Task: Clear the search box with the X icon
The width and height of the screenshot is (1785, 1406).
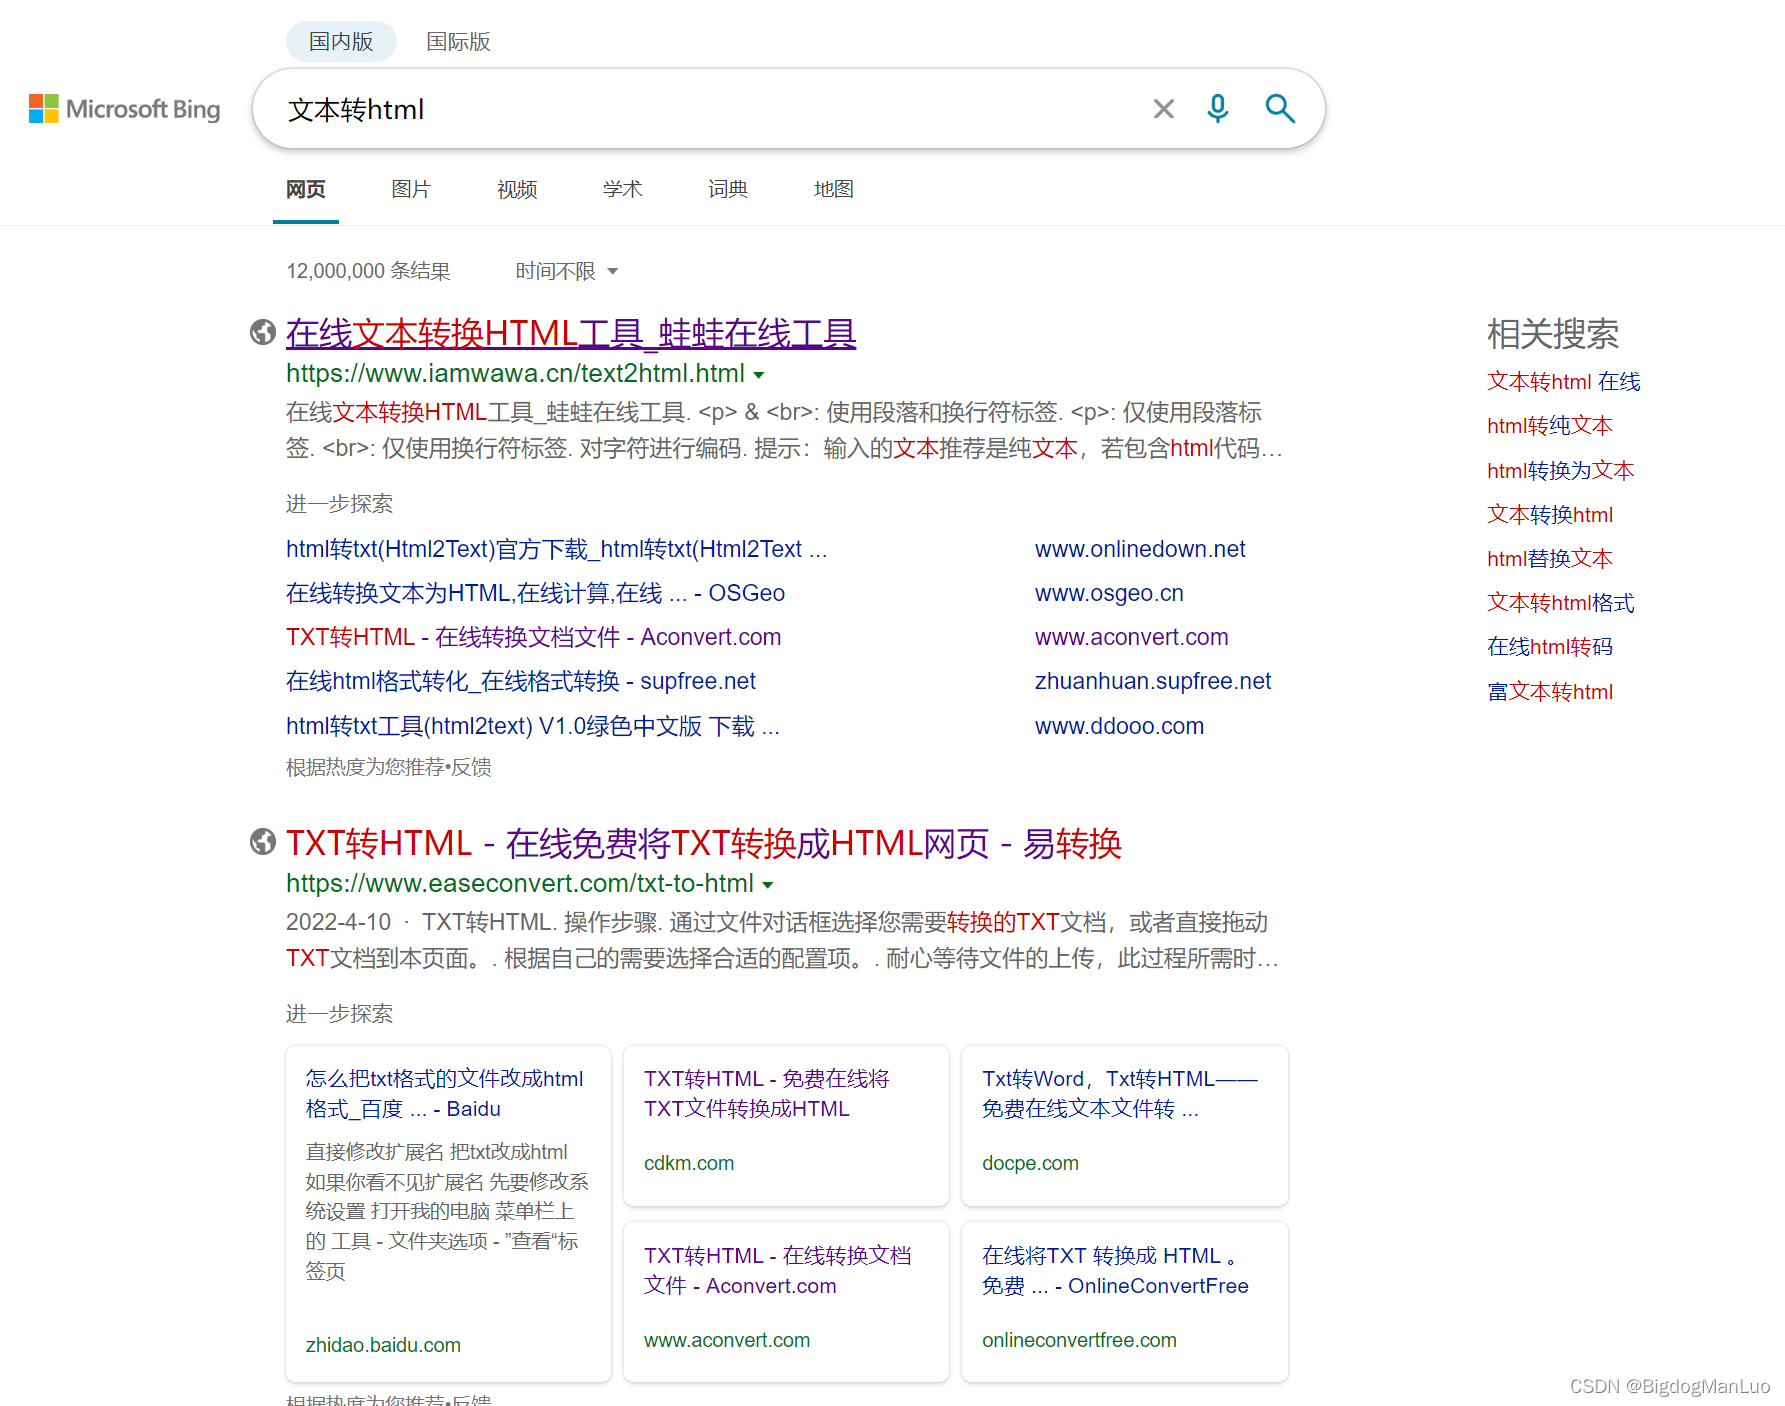Action: click(1163, 109)
